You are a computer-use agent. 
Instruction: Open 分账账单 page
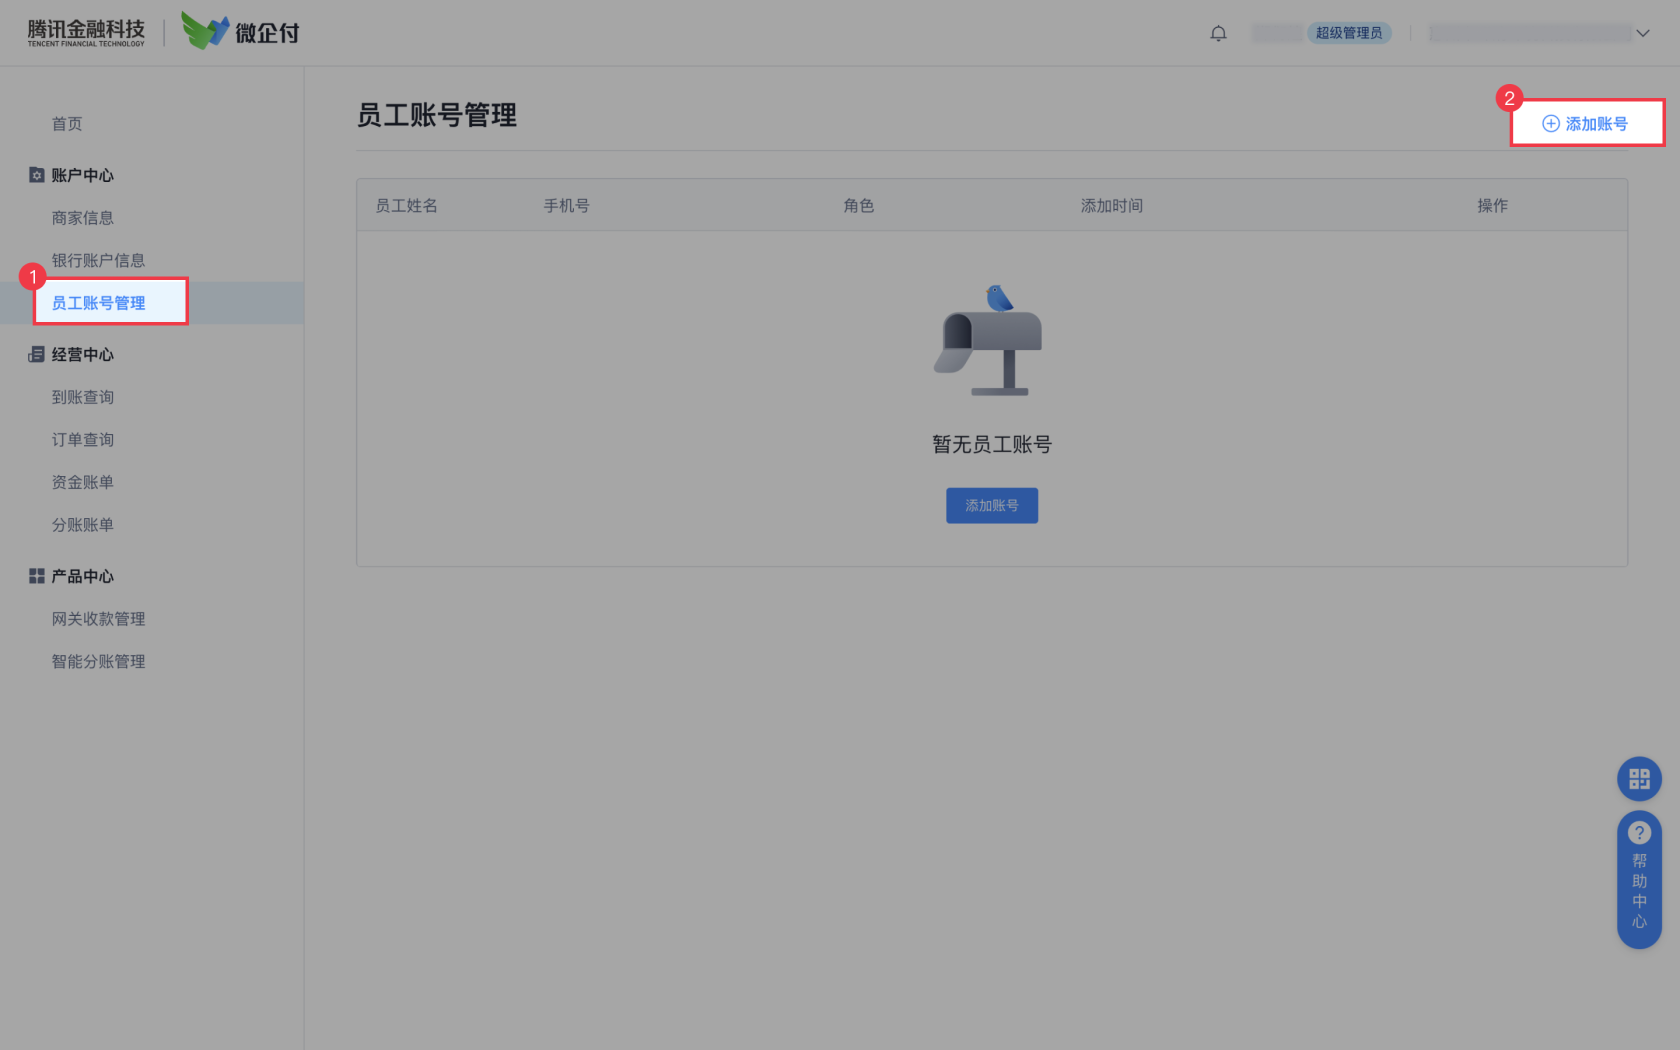[x=83, y=525]
